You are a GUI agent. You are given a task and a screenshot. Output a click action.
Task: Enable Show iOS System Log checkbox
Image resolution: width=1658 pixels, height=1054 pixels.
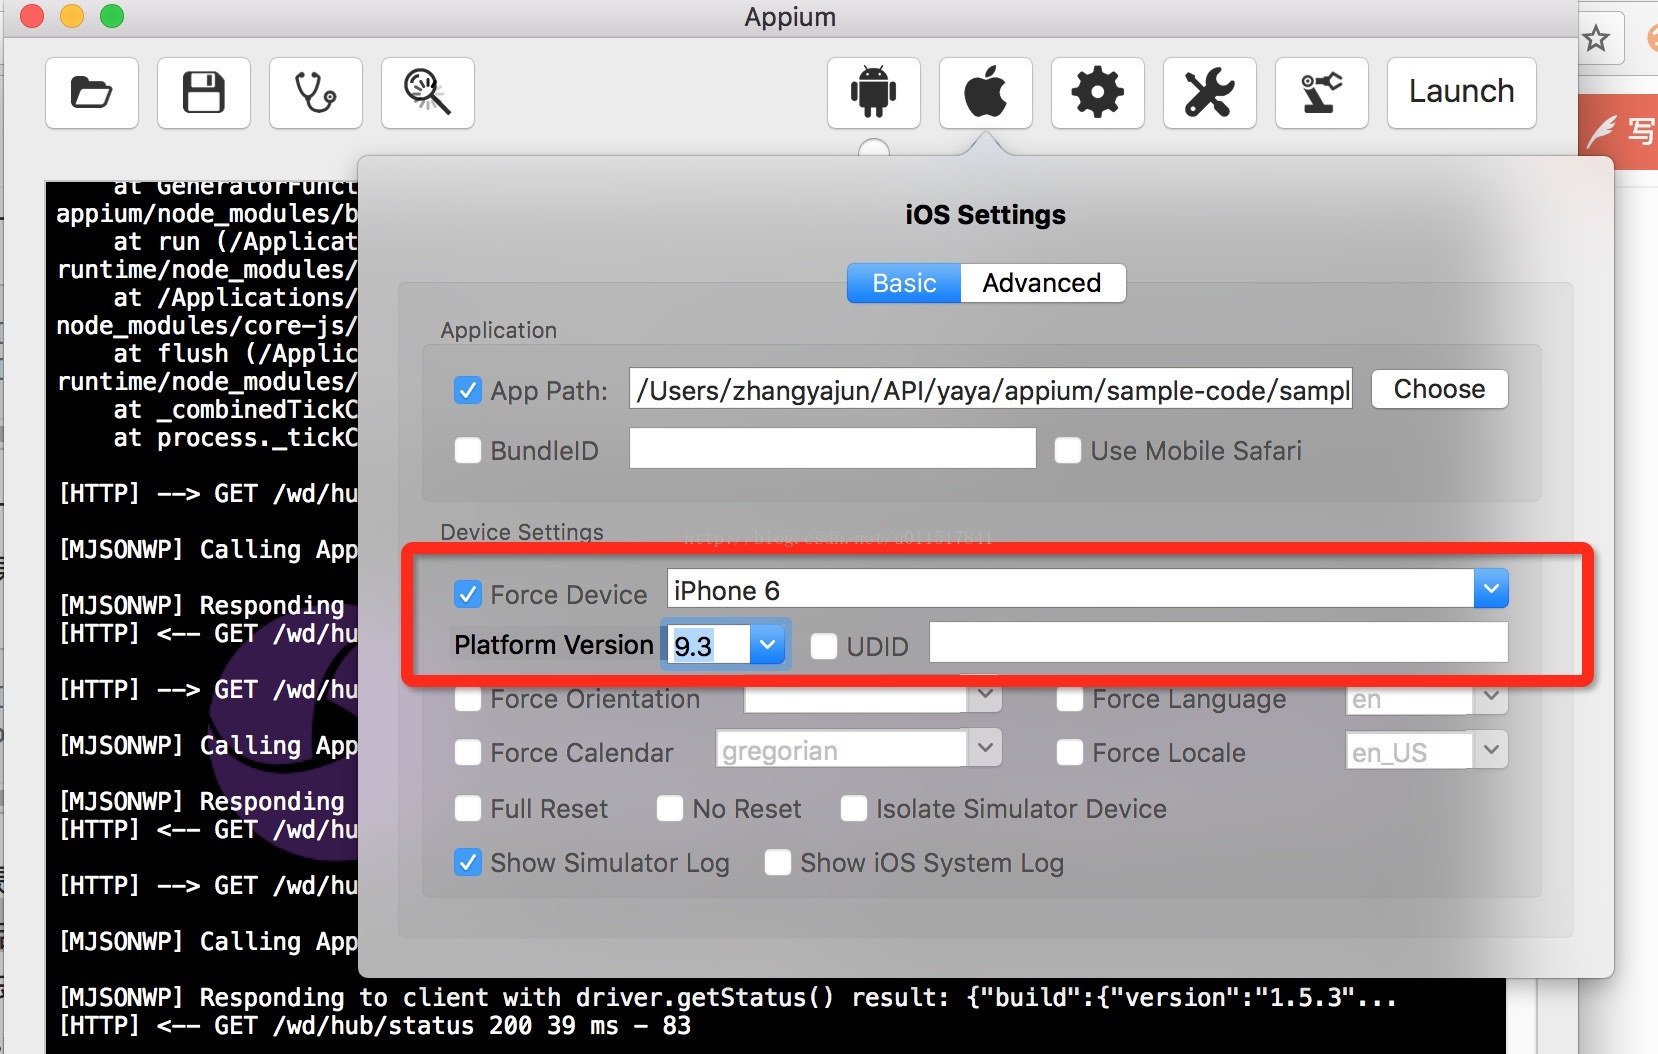pyautogui.click(x=778, y=862)
